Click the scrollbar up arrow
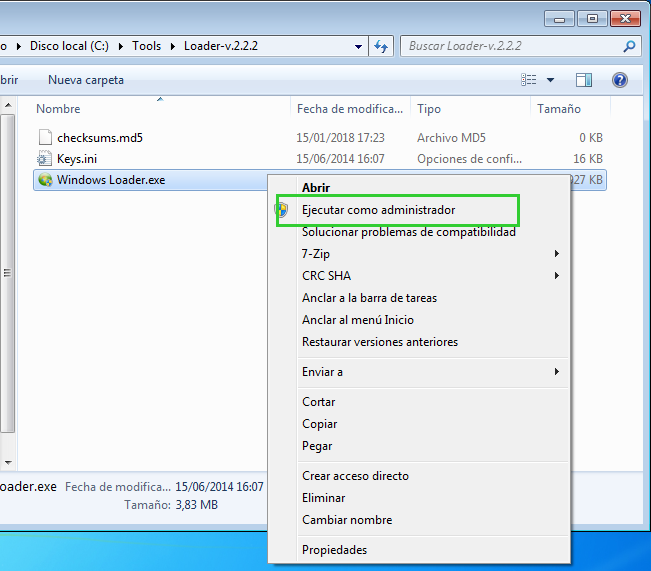Screen dimensions: 651x571 pos(8,105)
